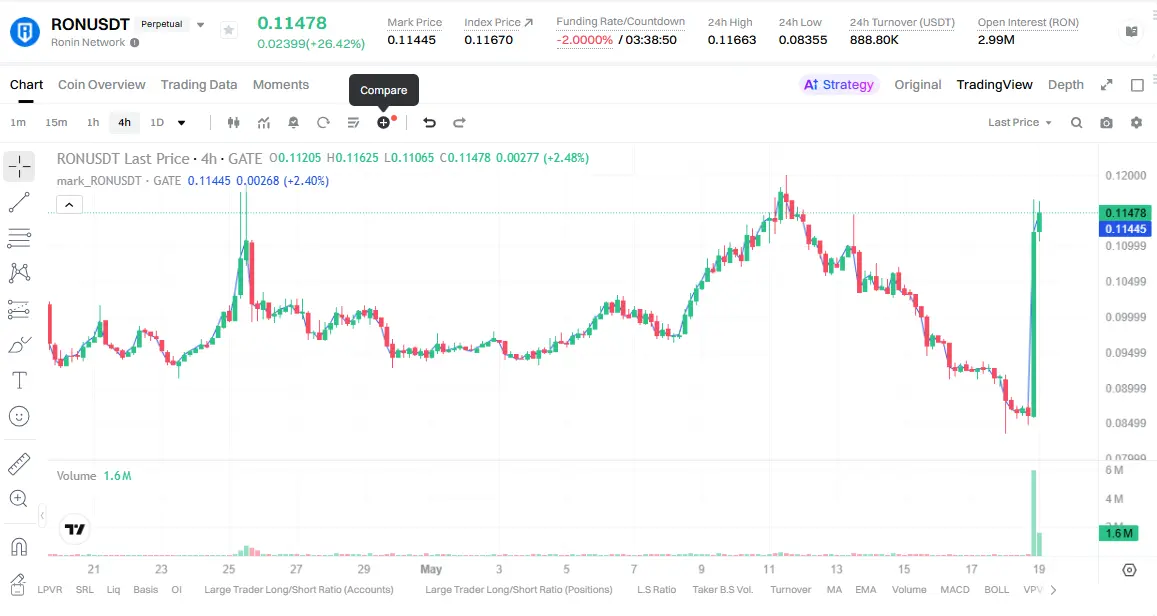Image resolution: width=1157 pixels, height=616 pixels.
Task: Toggle lock all drawing tools
Action: [19, 583]
